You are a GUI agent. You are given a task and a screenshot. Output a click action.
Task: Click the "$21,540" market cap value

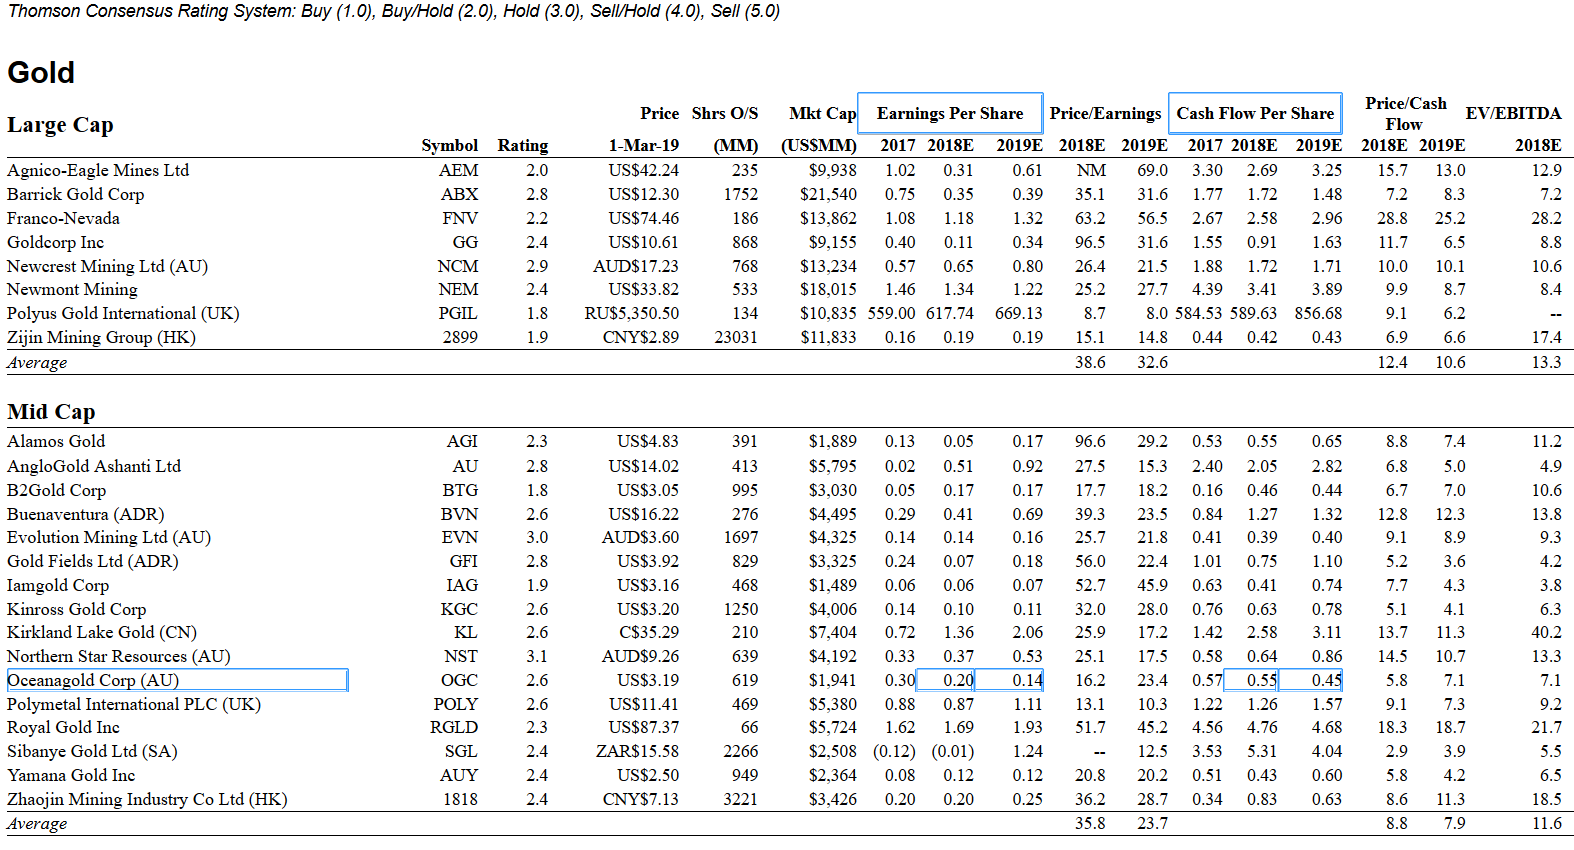click(828, 194)
